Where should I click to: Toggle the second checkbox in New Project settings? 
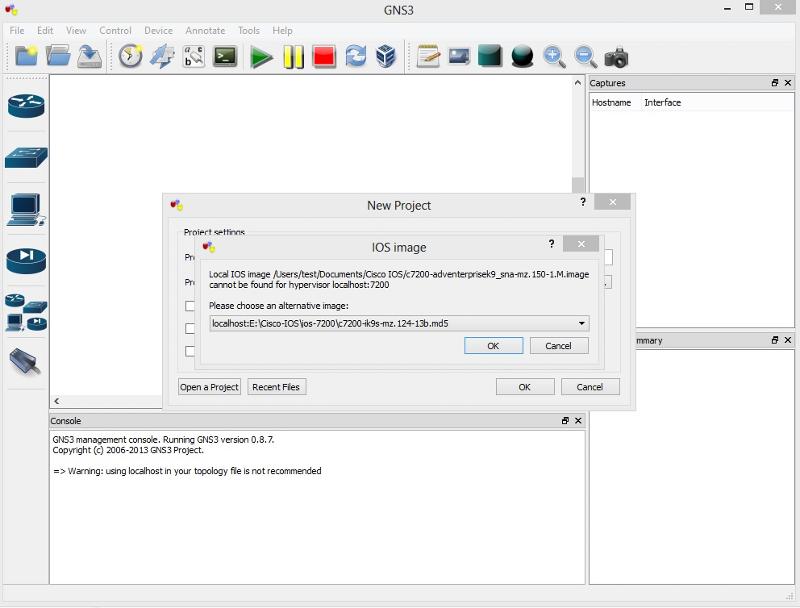(190, 328)
